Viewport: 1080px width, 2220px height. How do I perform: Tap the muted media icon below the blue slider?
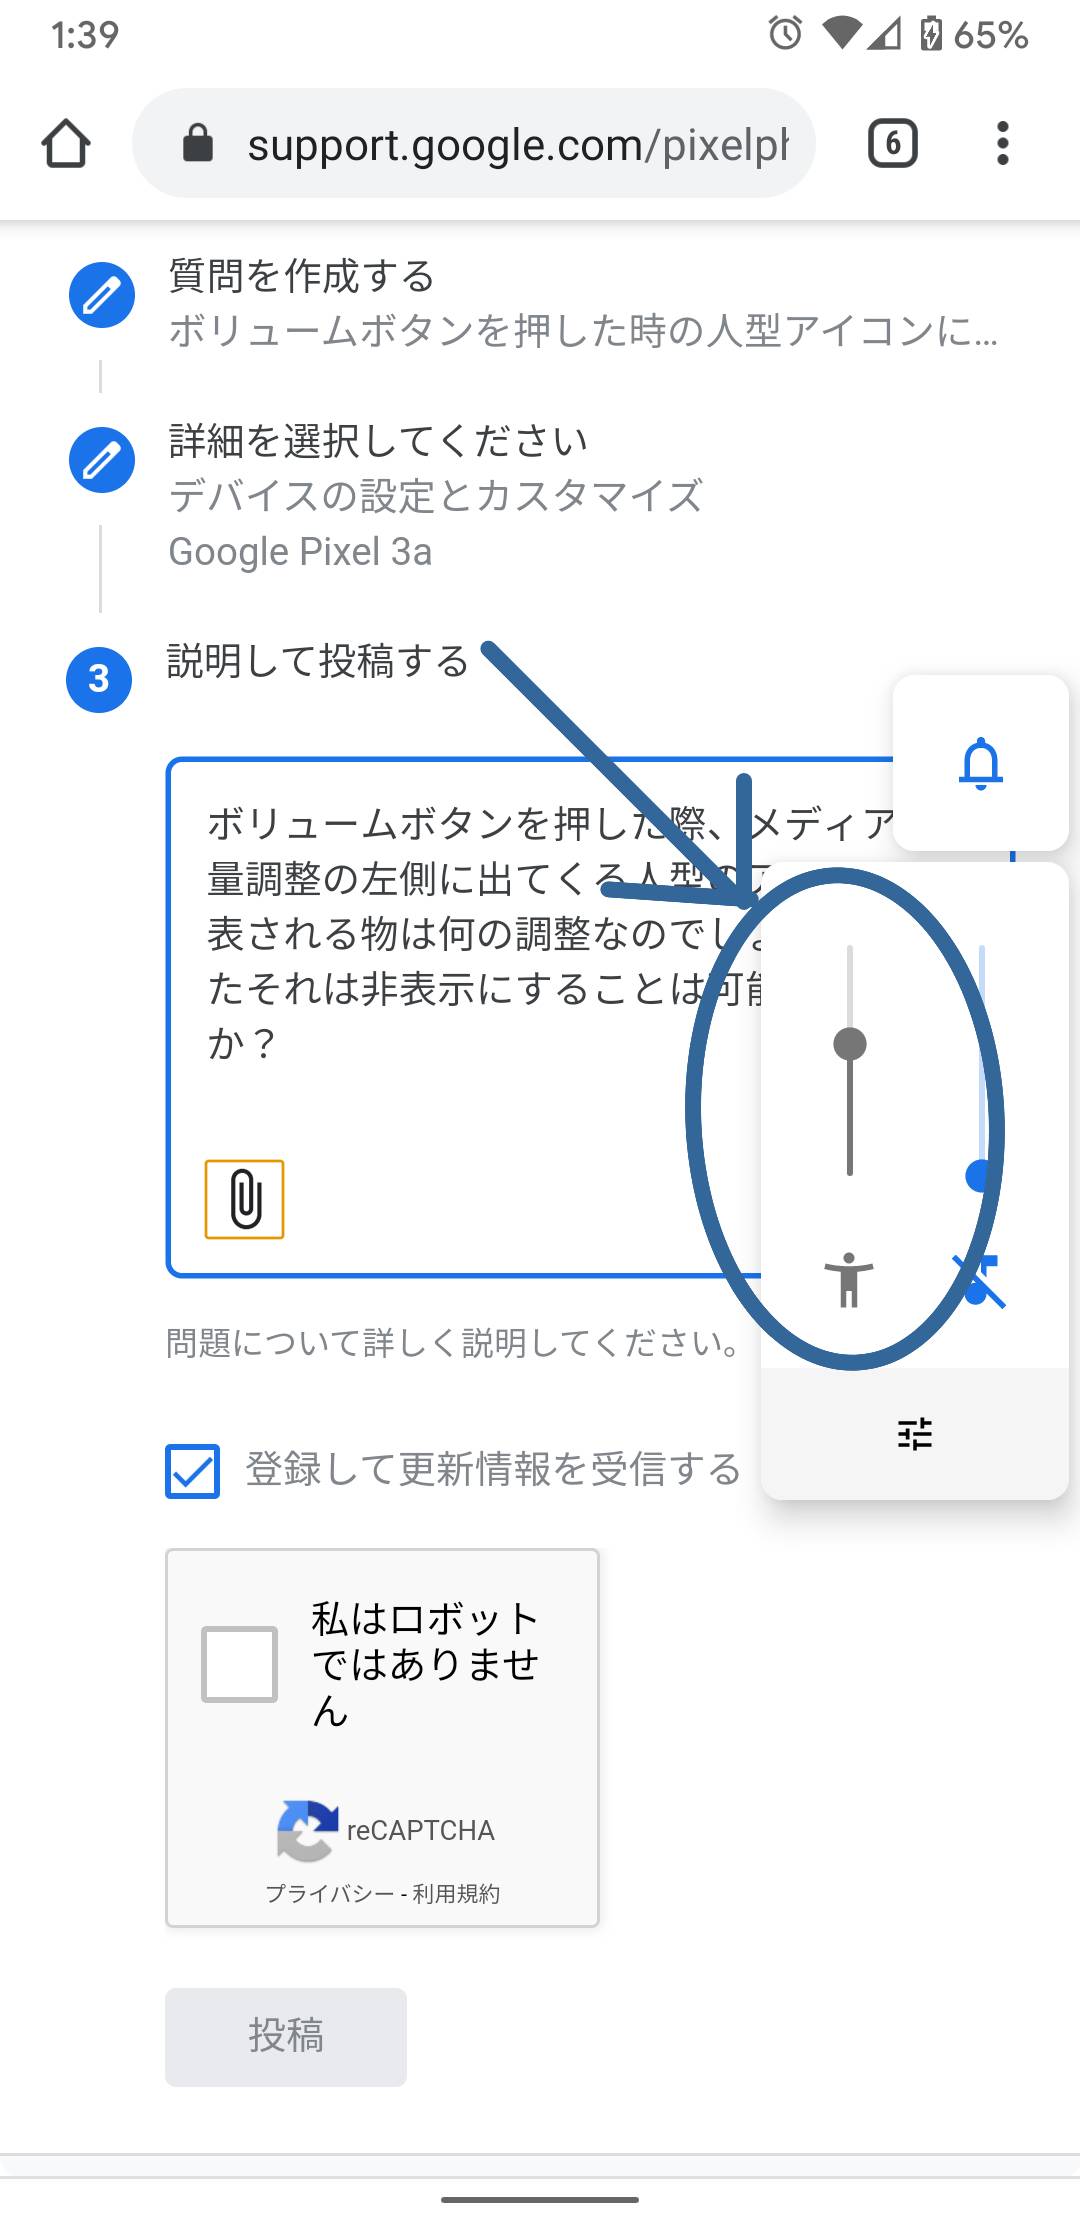point(979,1280)
